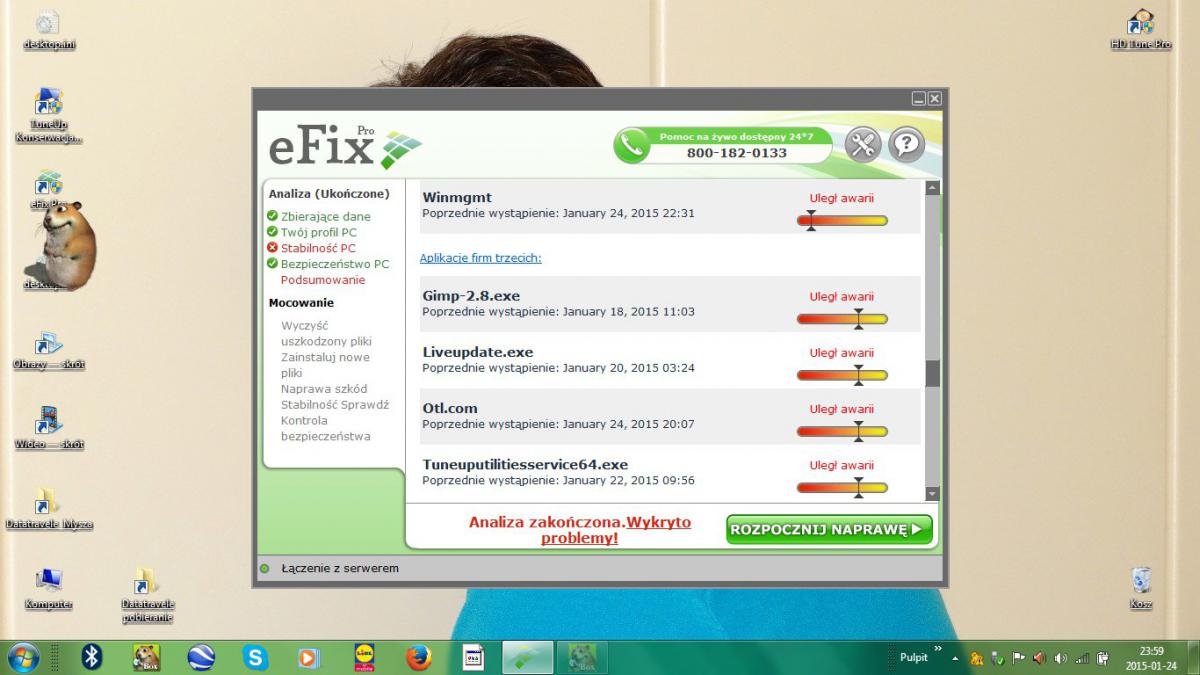Screen dimensions: 1200x675
Task: Select the Otl.com crash entry
Action: coord(669,416)
